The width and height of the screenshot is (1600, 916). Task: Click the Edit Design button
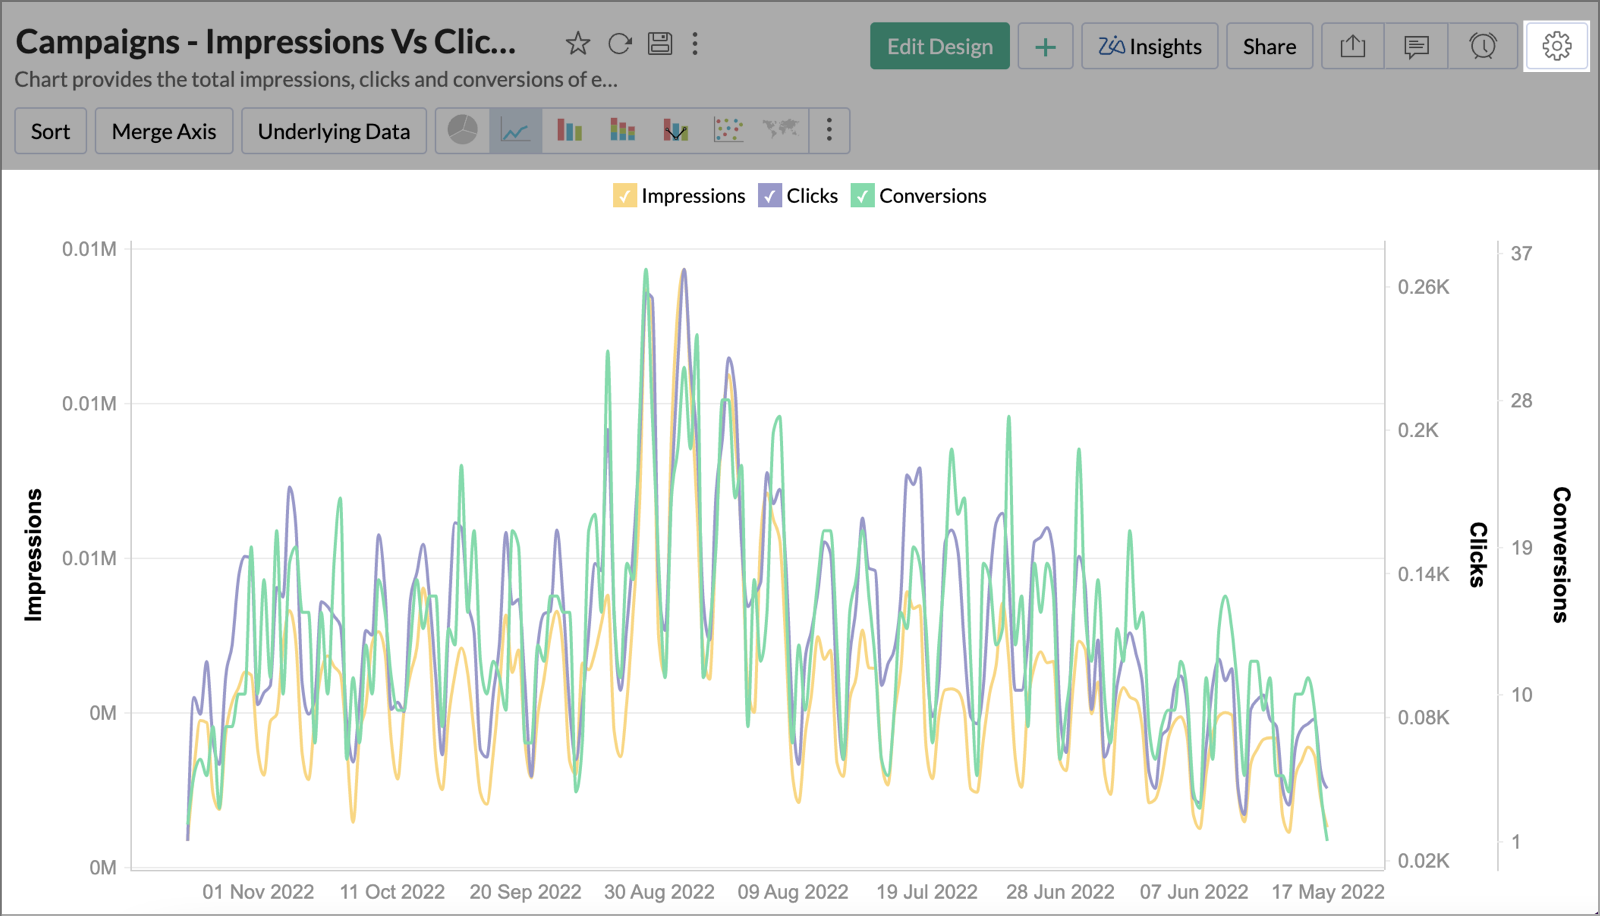pyautogui.click(x=939, y=47)
